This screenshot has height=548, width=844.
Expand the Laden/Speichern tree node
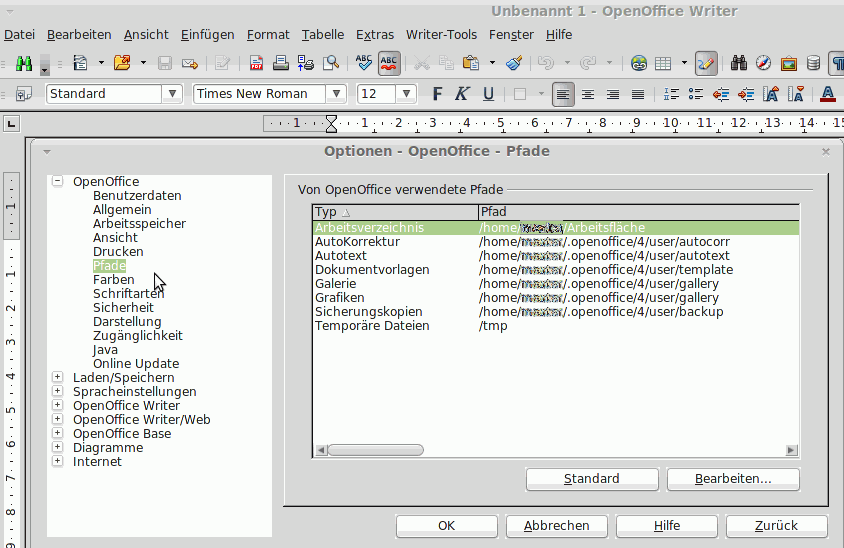pos(57,378)
